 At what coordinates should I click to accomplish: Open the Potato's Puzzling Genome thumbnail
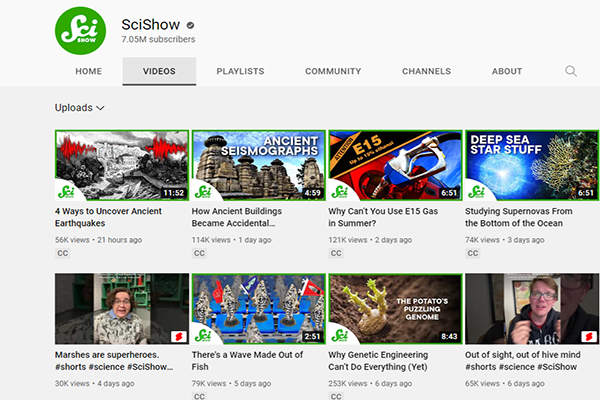[395, 308]
